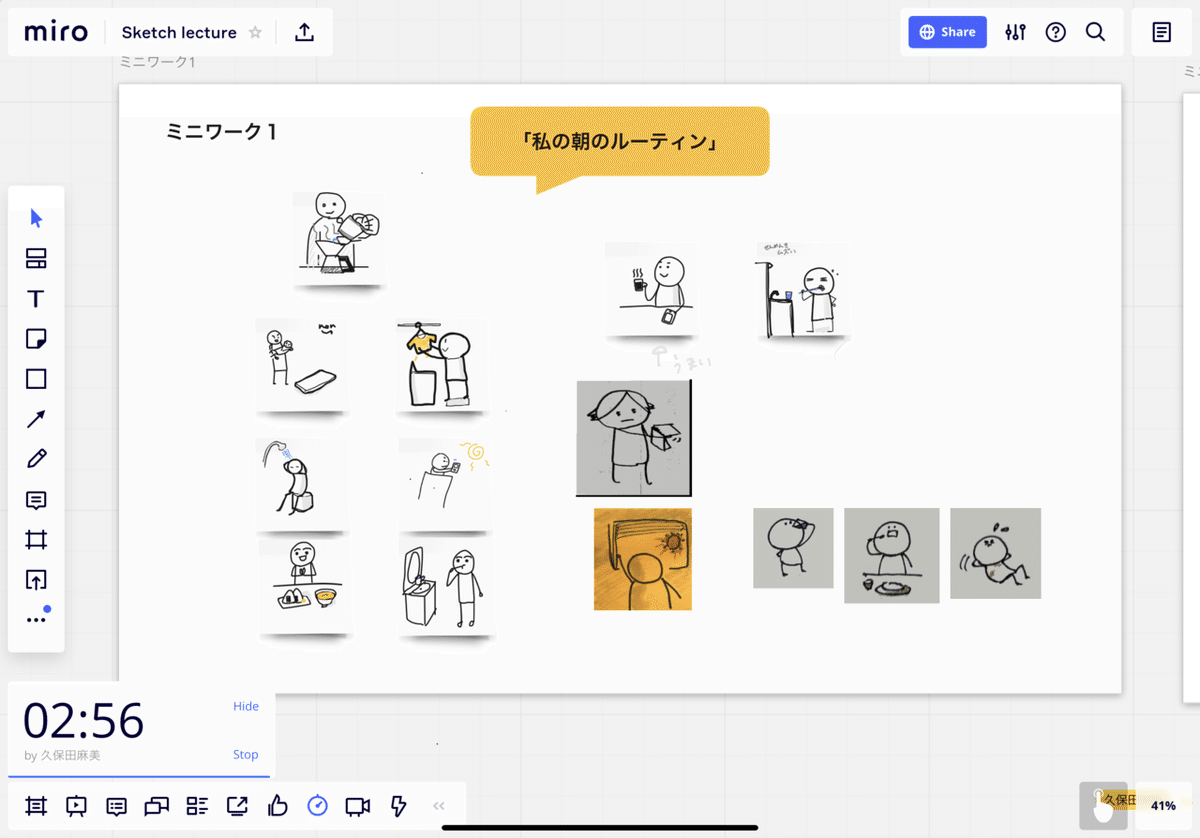Select the Pen tool
Screen dimensions: 1200x838
pyautogui.click(x=36, y=458)
